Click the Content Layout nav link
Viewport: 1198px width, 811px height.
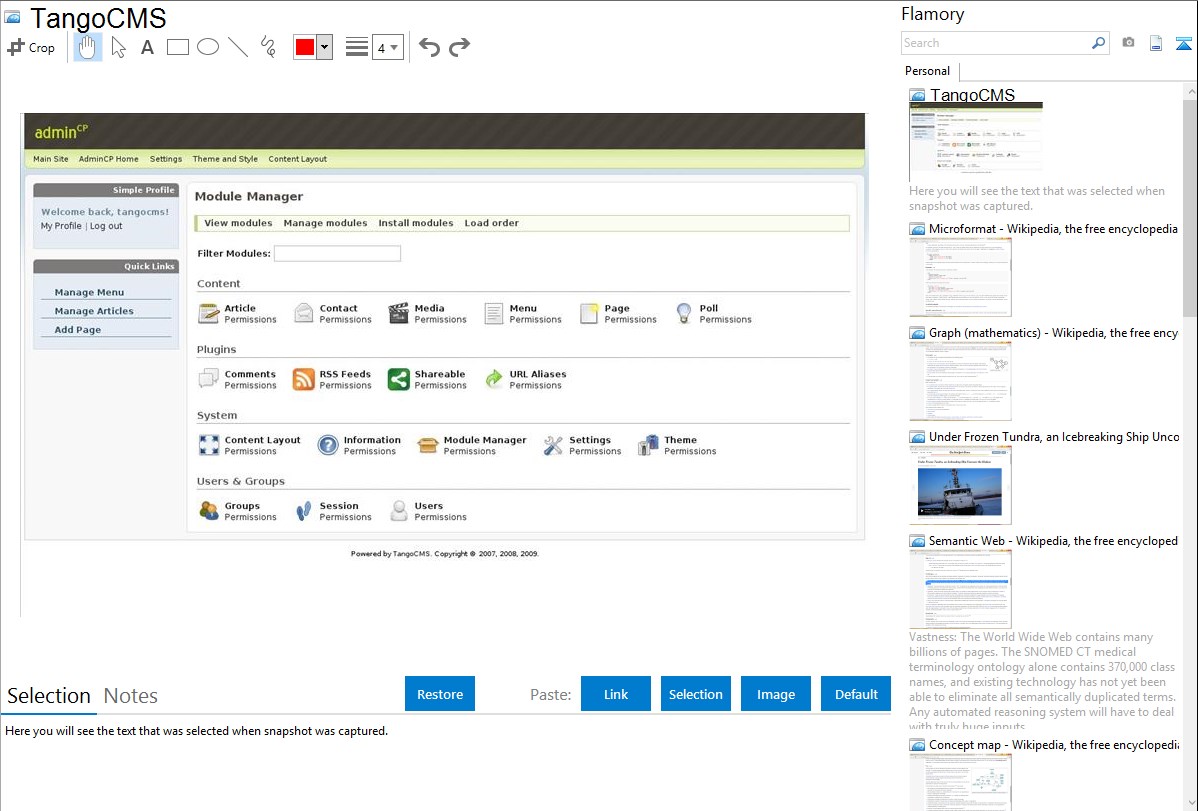(297, 159)
